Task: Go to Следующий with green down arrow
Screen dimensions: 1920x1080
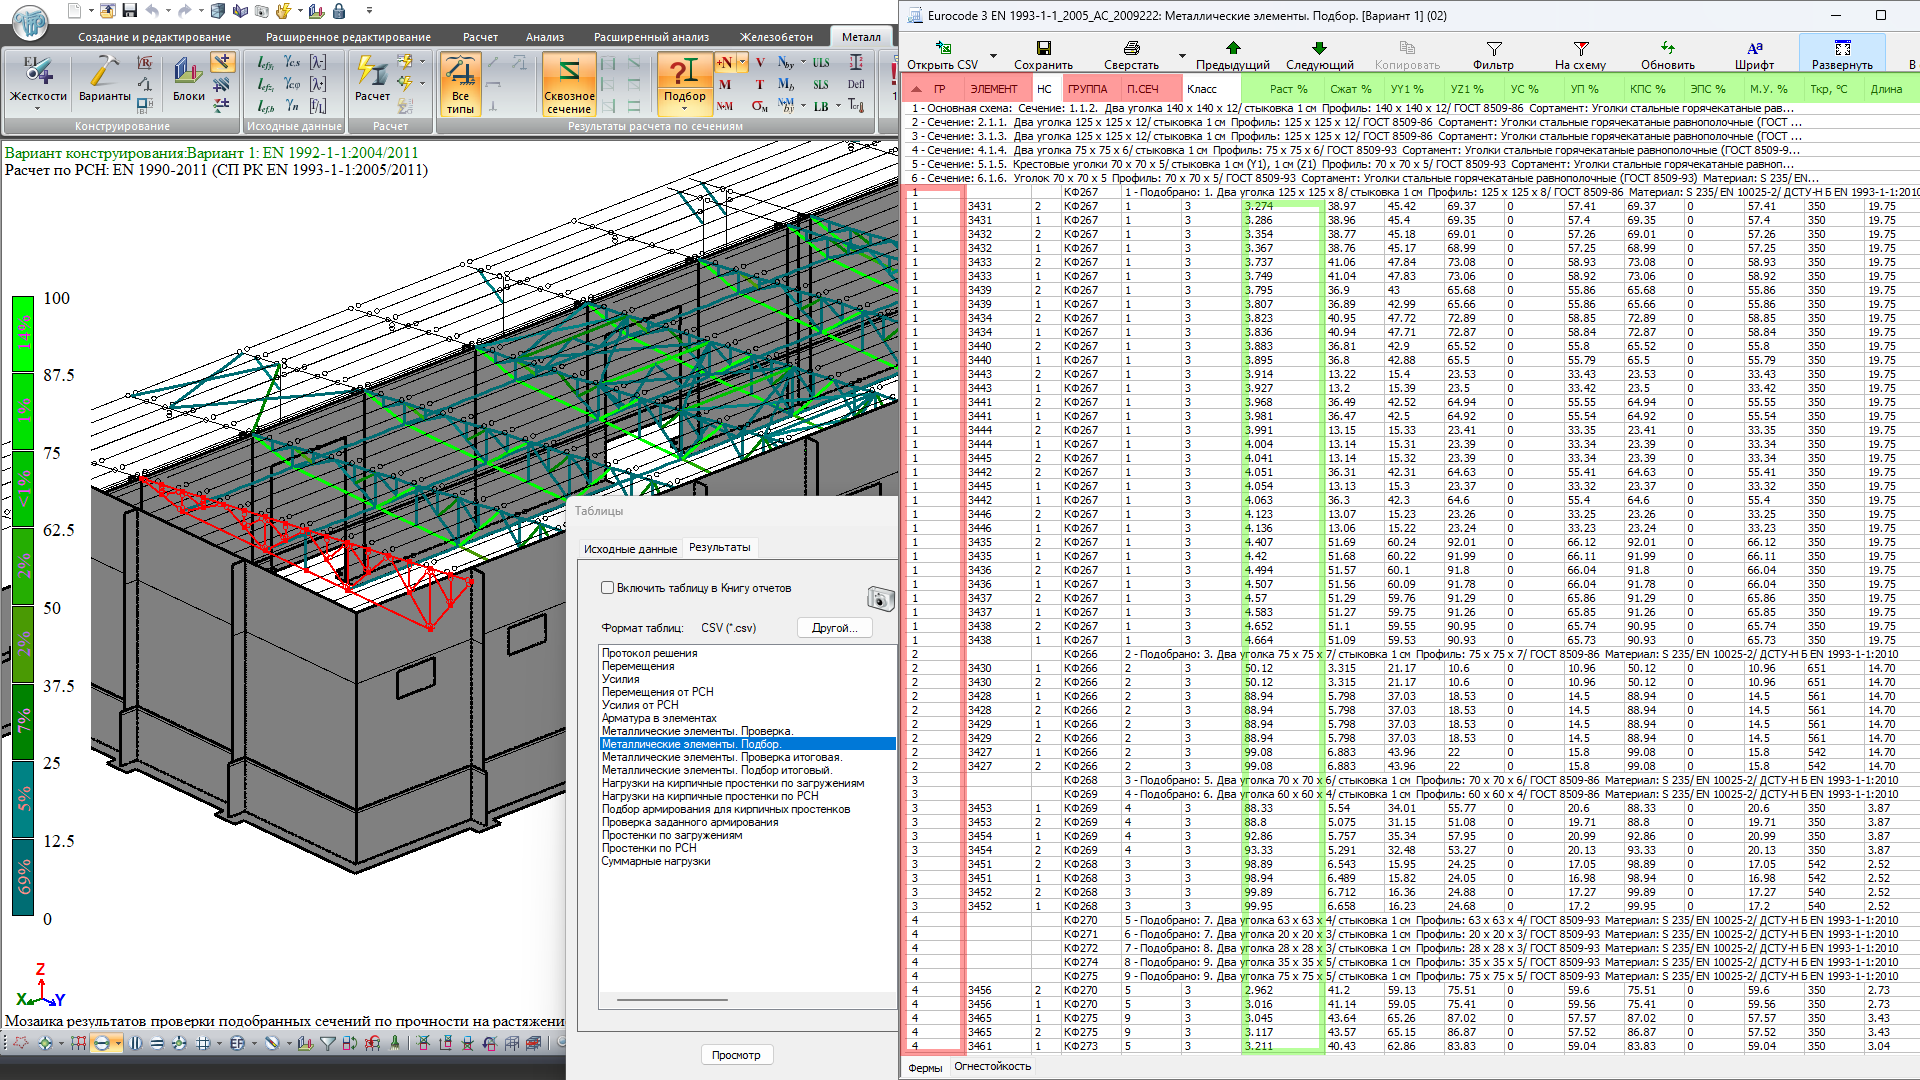Action: 1319,48
